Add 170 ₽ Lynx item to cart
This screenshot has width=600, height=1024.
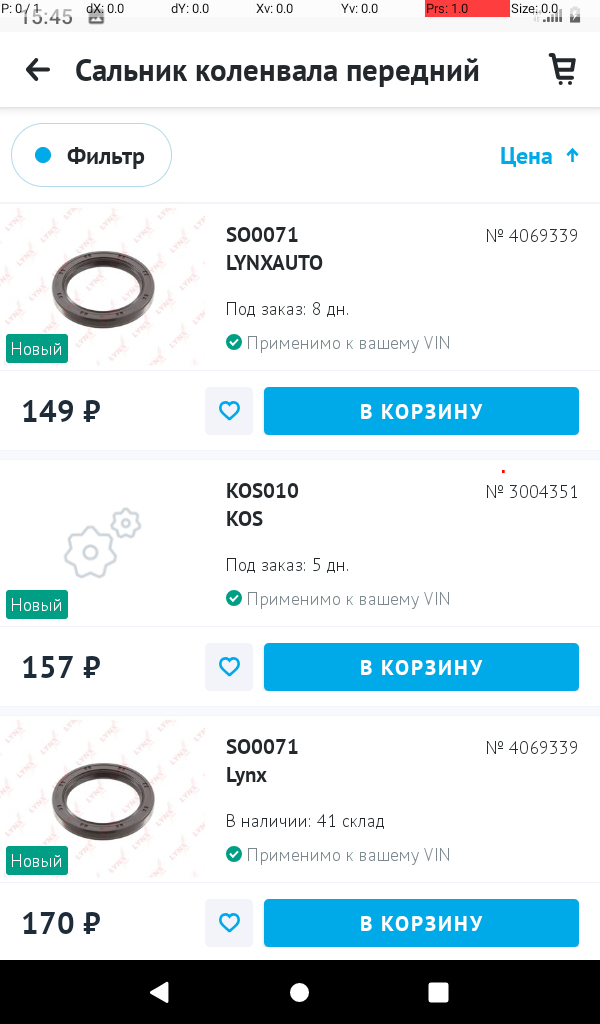point(421,923)
